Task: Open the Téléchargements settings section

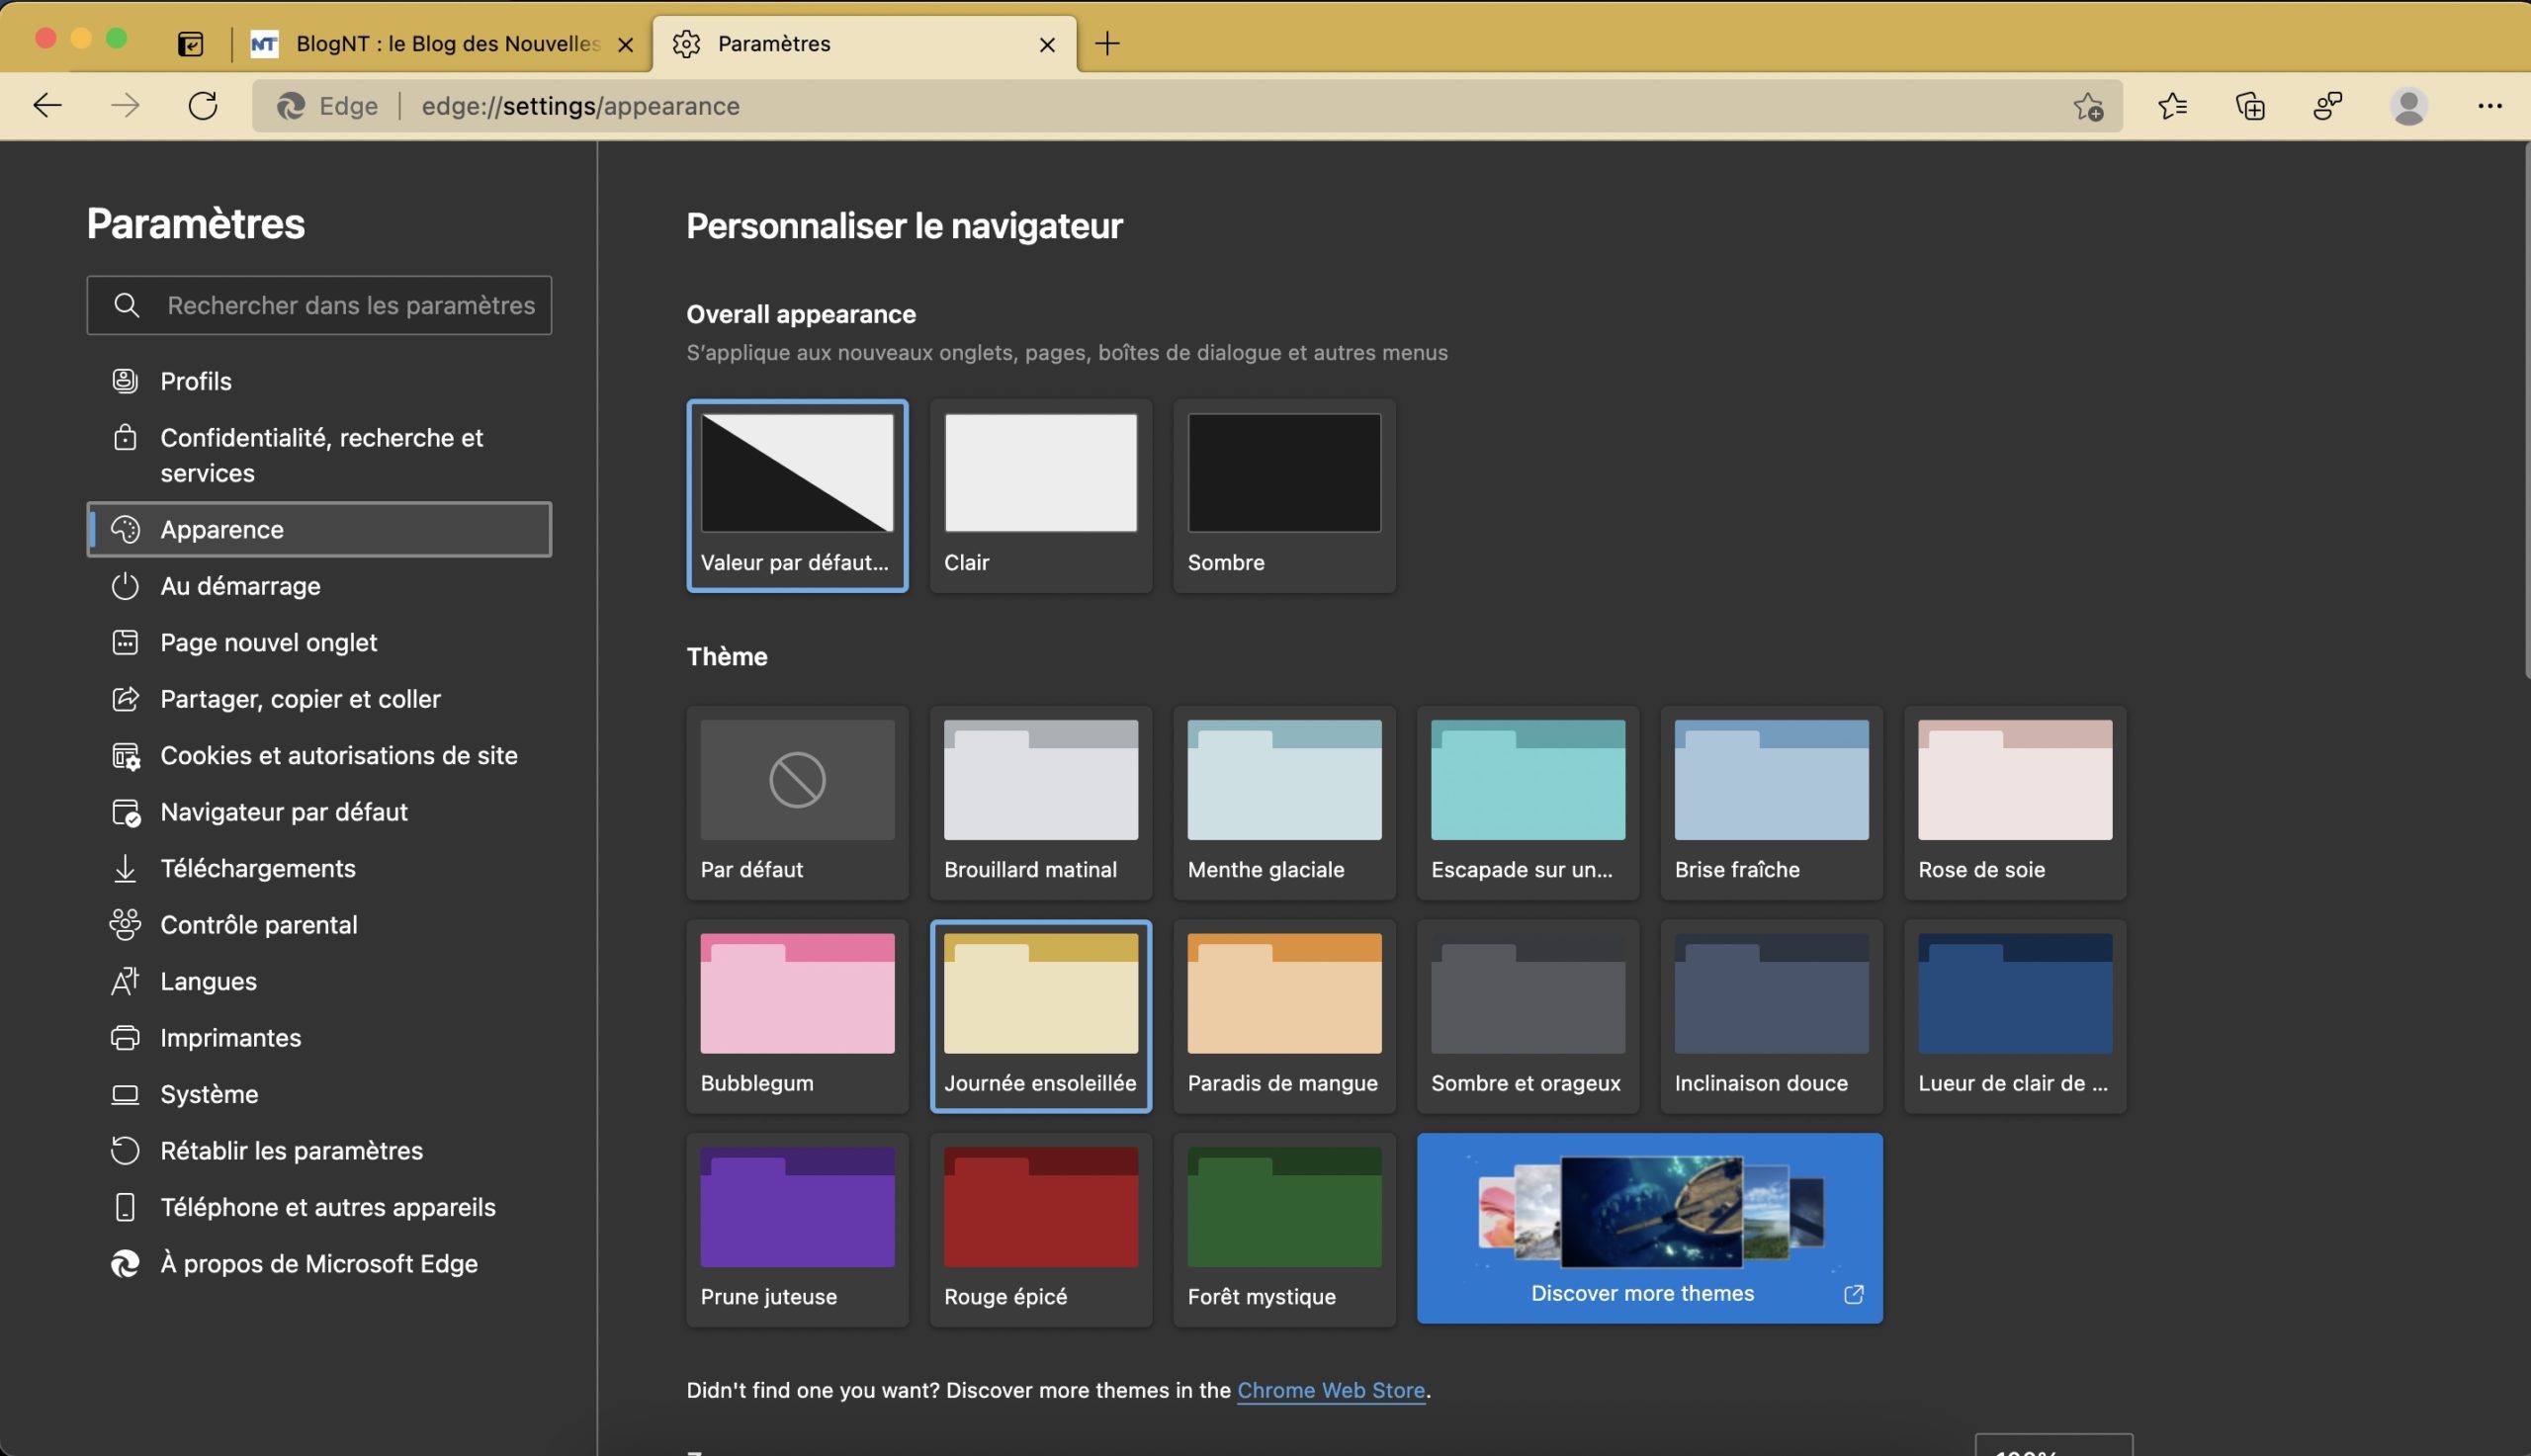Action: tap(258, 868)
